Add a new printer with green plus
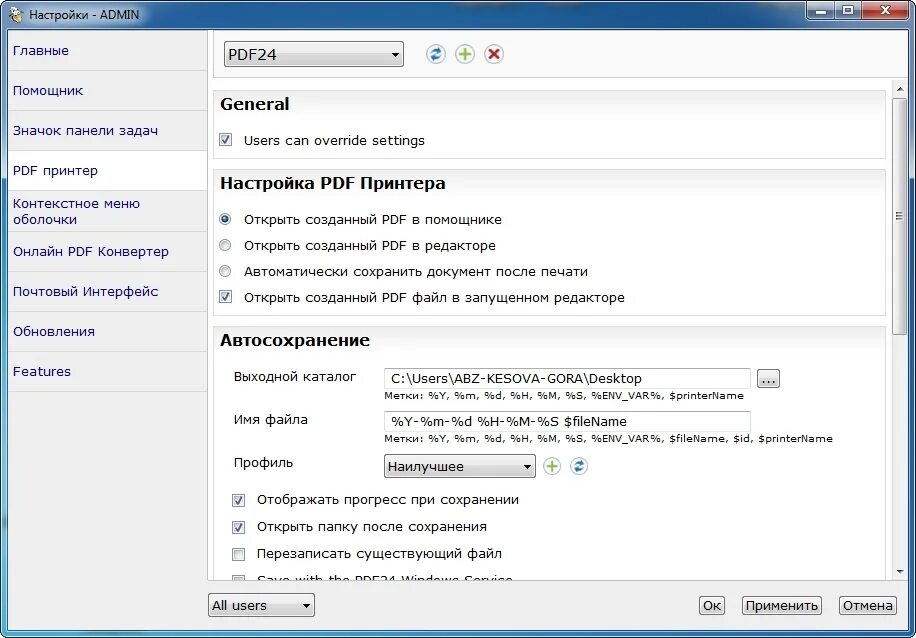Viewport: 916px width, 638px height. click(x=465, y=54)
